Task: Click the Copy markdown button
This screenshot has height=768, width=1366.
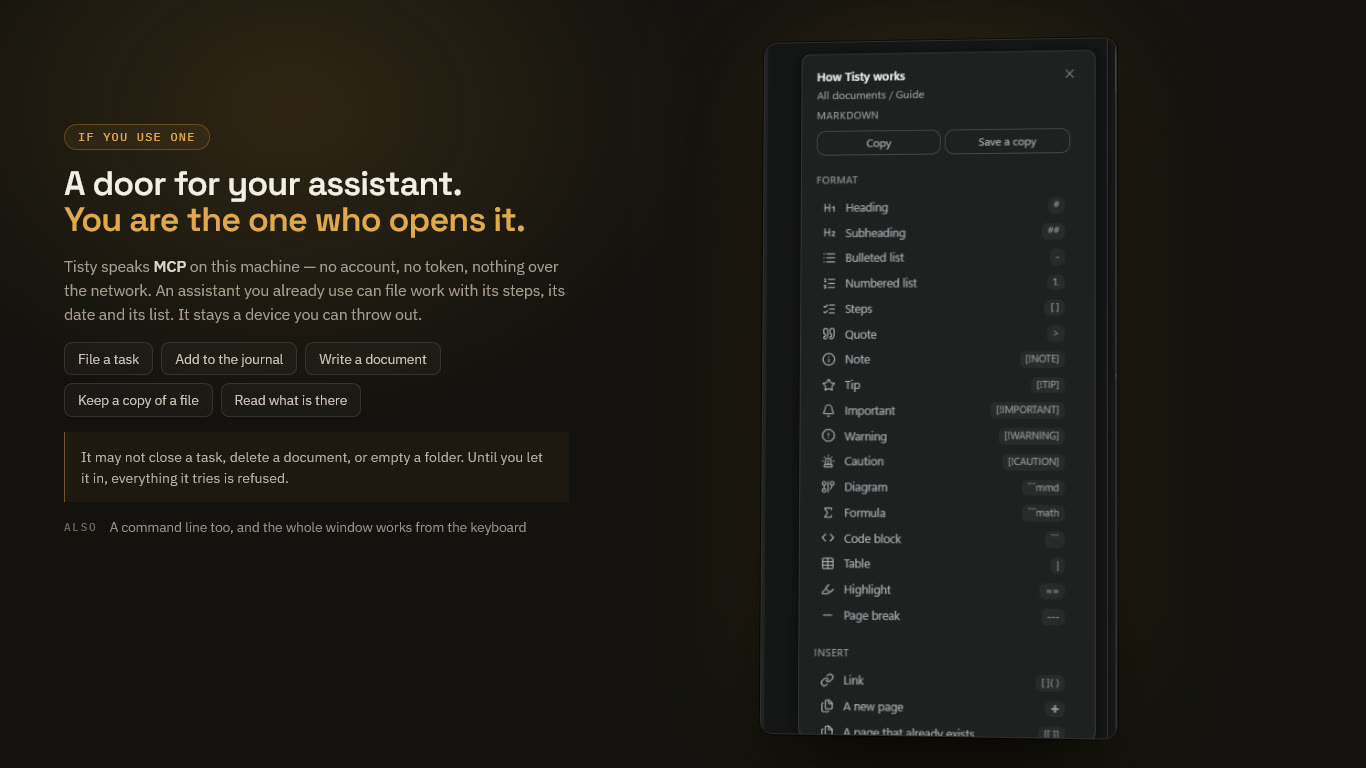Action: pyautogui.click(x=878, y=143)
